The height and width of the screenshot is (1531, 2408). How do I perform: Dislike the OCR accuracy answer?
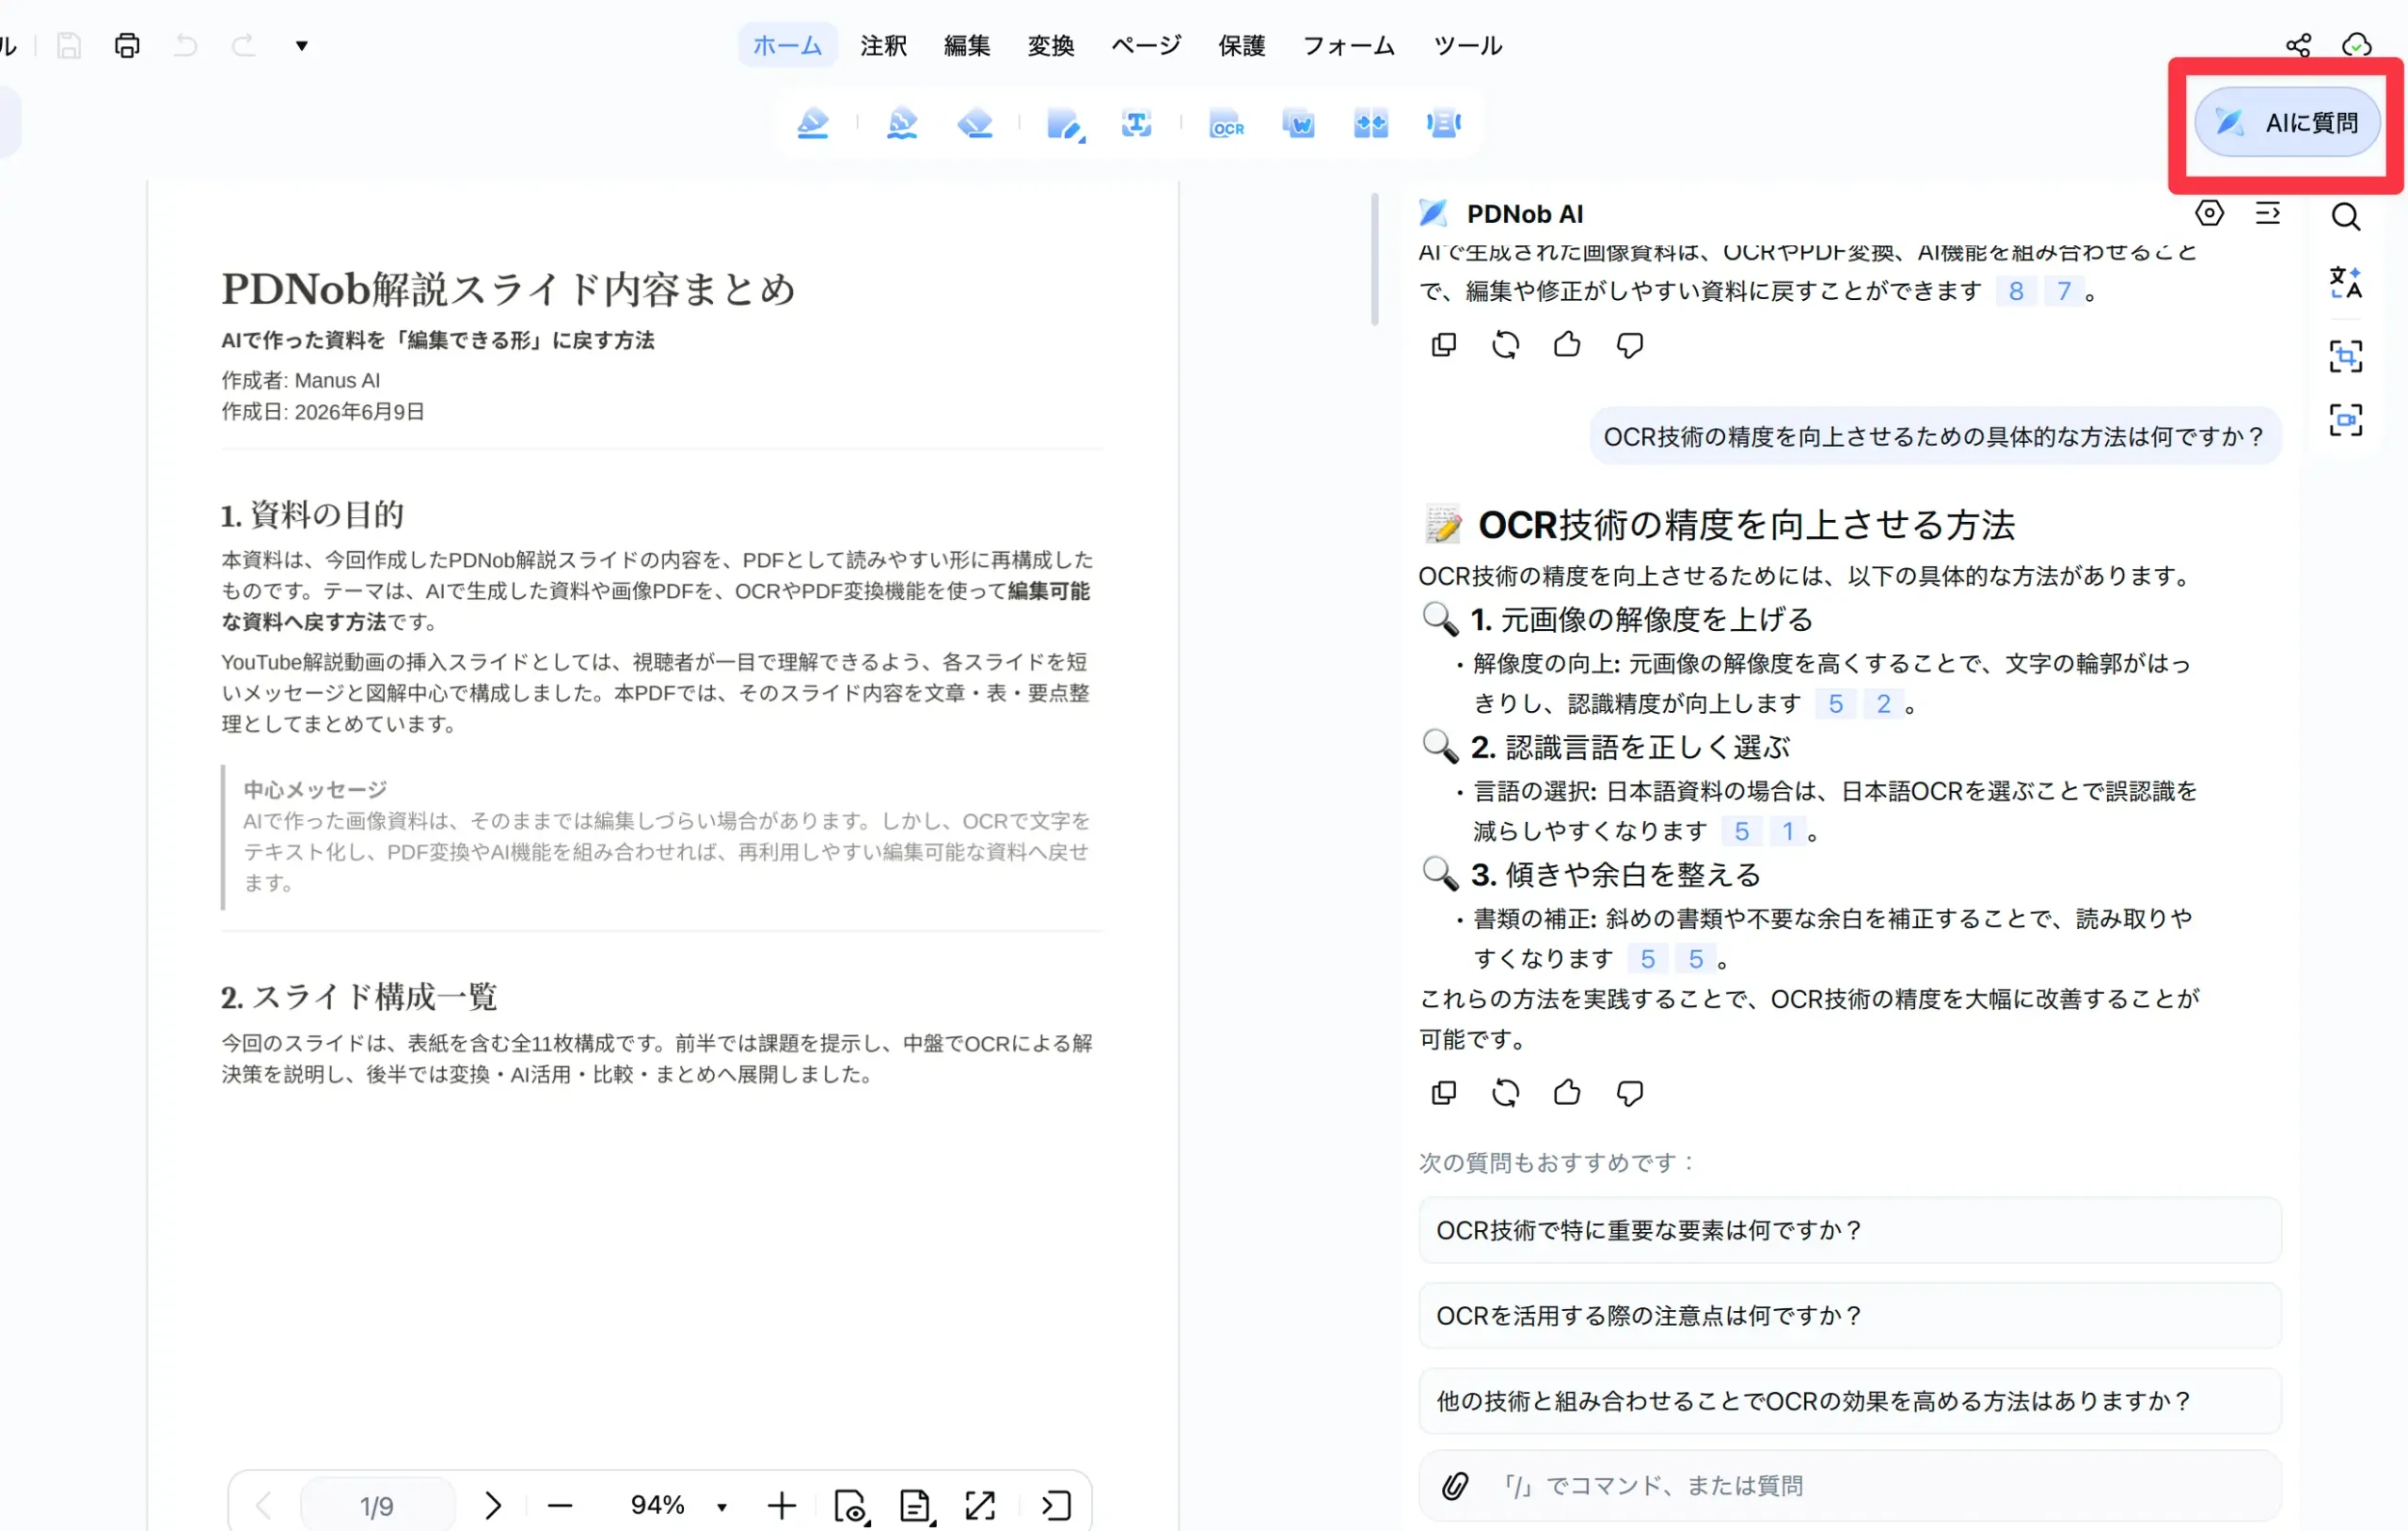(1630, 1093)
